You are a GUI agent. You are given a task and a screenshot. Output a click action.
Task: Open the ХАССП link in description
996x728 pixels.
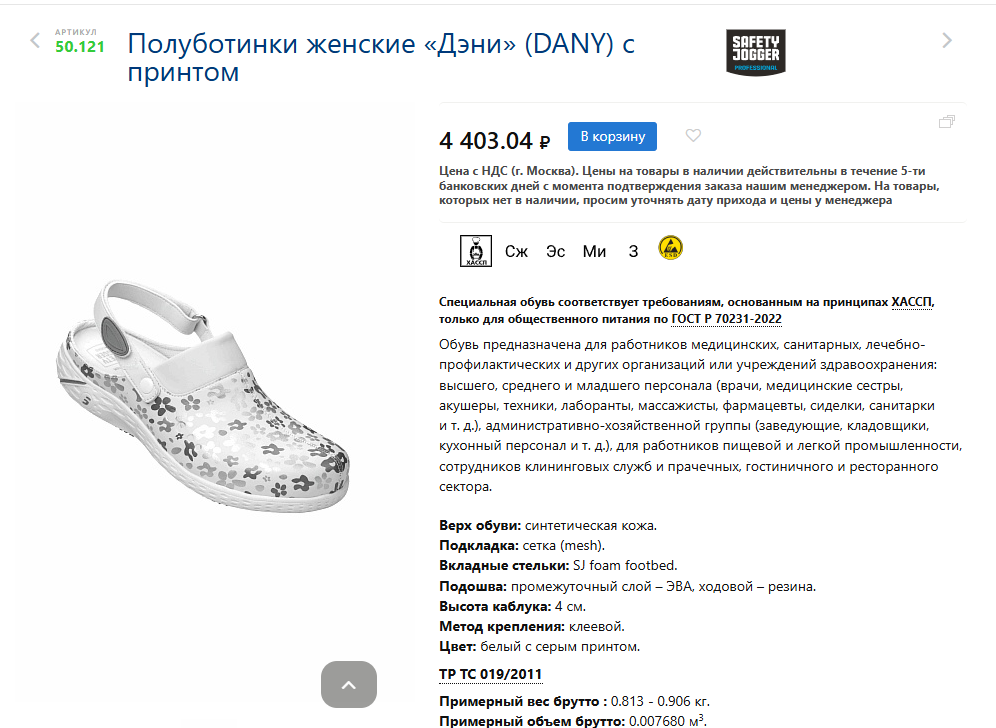[x=912, y=302]
